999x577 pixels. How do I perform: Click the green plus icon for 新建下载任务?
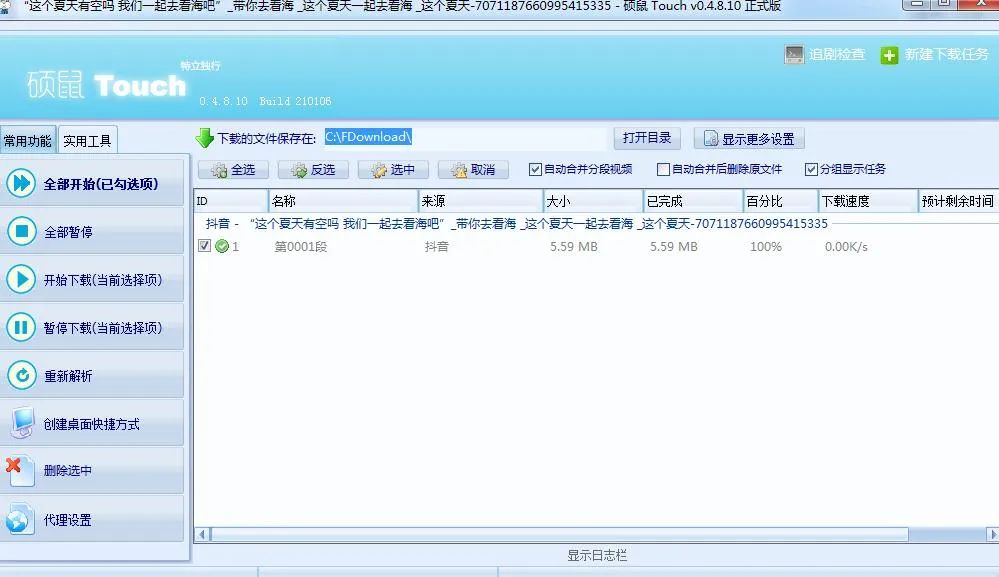coord(889,55)
